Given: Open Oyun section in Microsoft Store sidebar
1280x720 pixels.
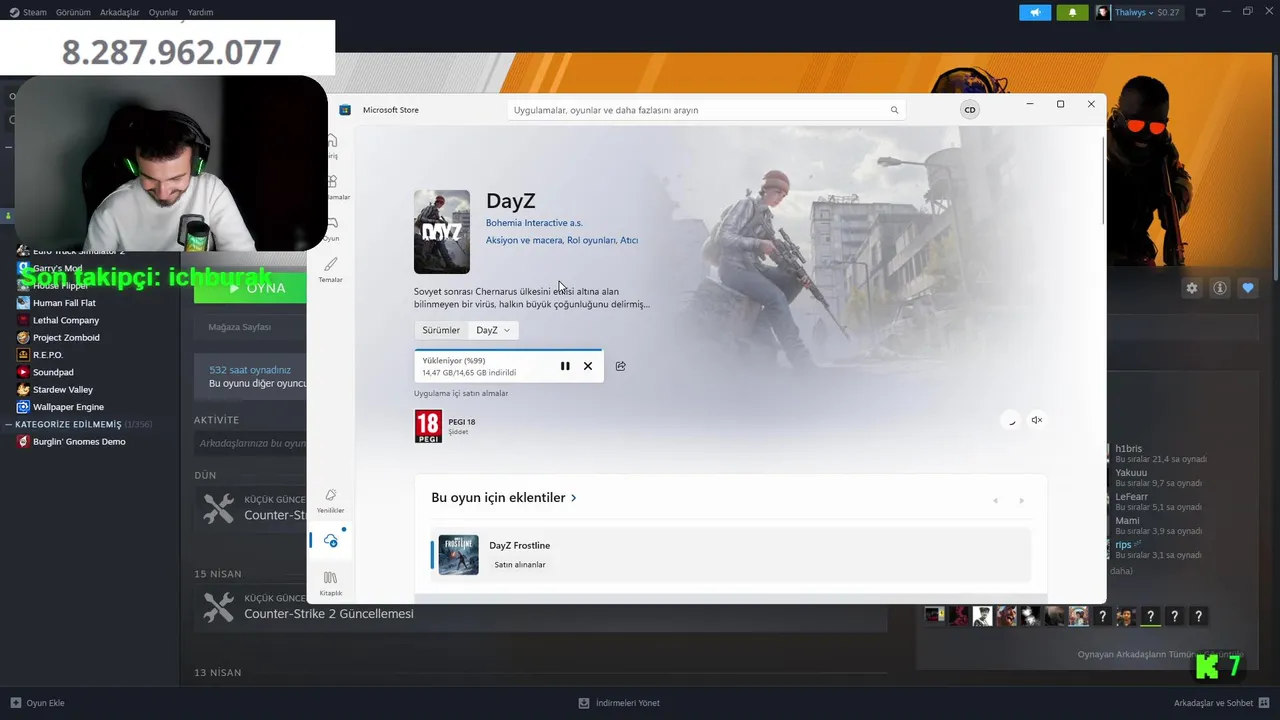Looking at the screenshot, I should click(331, 229).
